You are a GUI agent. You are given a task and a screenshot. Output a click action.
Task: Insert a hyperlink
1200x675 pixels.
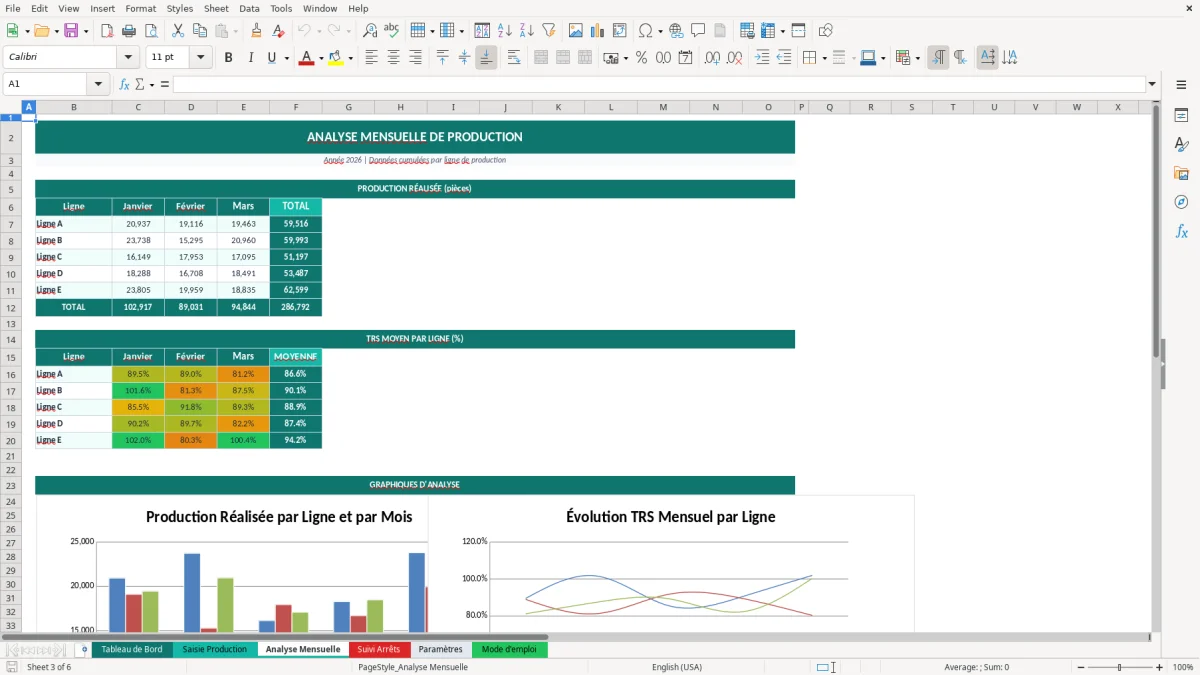pyautogui.click(x=676, y=31)
